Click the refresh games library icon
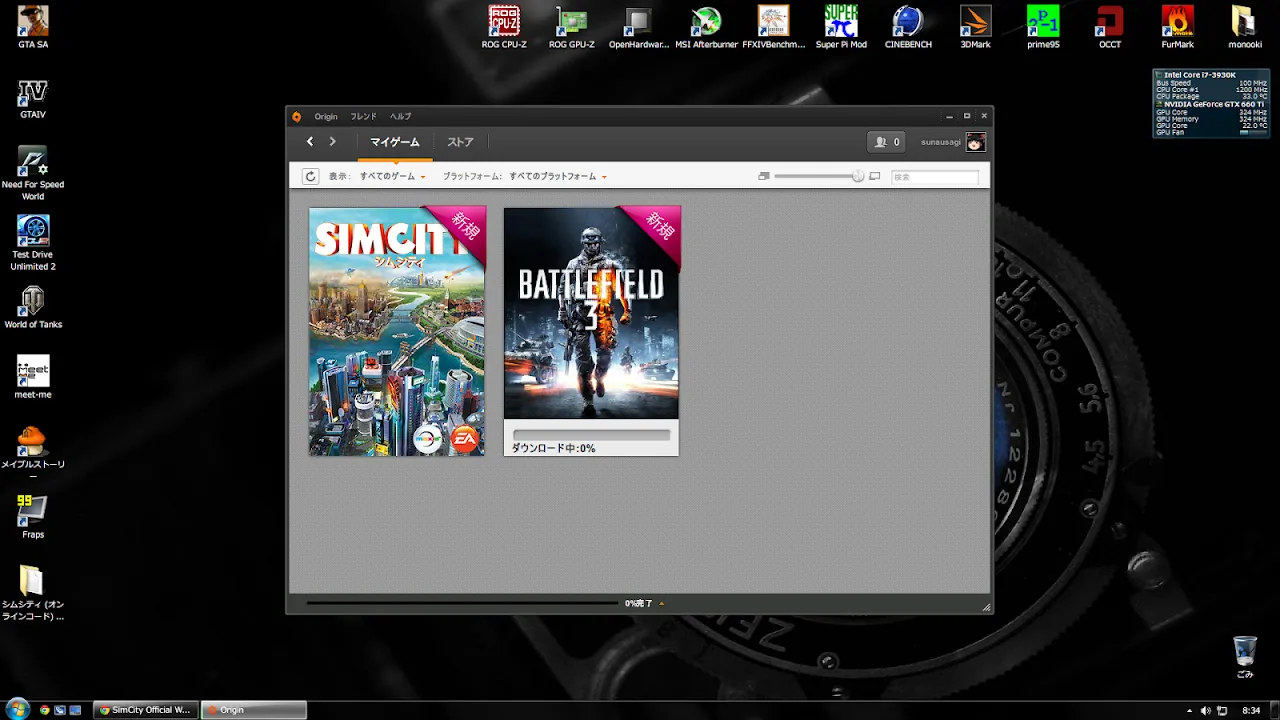The image size is (1280, 720). pos(310,176)
